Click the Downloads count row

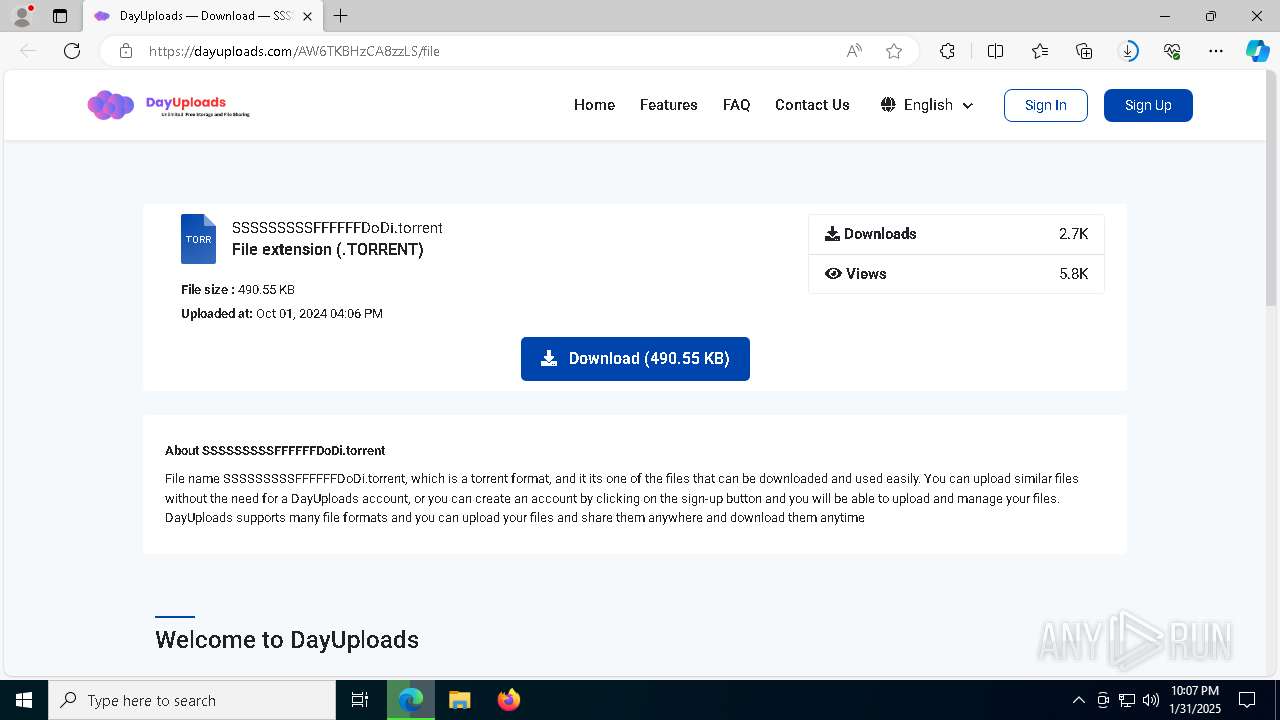click(x=956, y=234)
